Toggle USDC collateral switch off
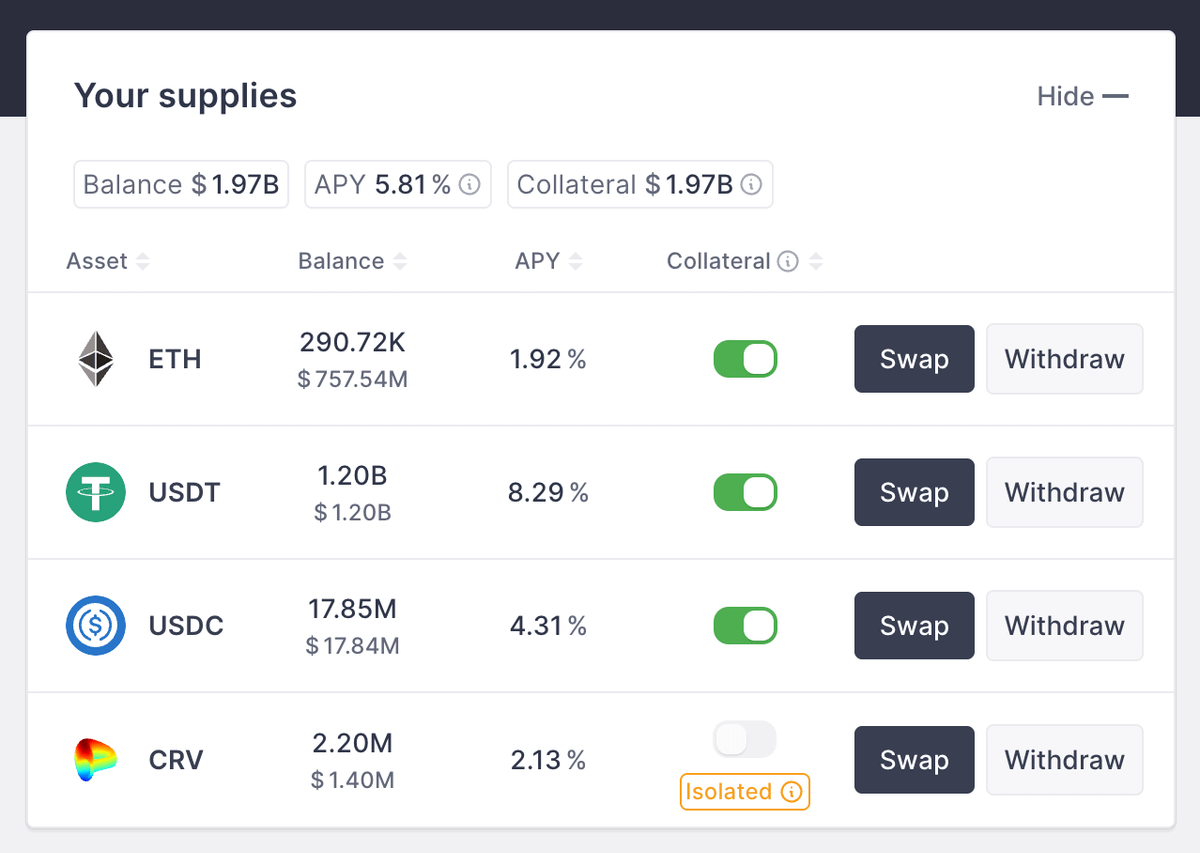The width and height of the screenshot is (1200, 853). [745, 625]
